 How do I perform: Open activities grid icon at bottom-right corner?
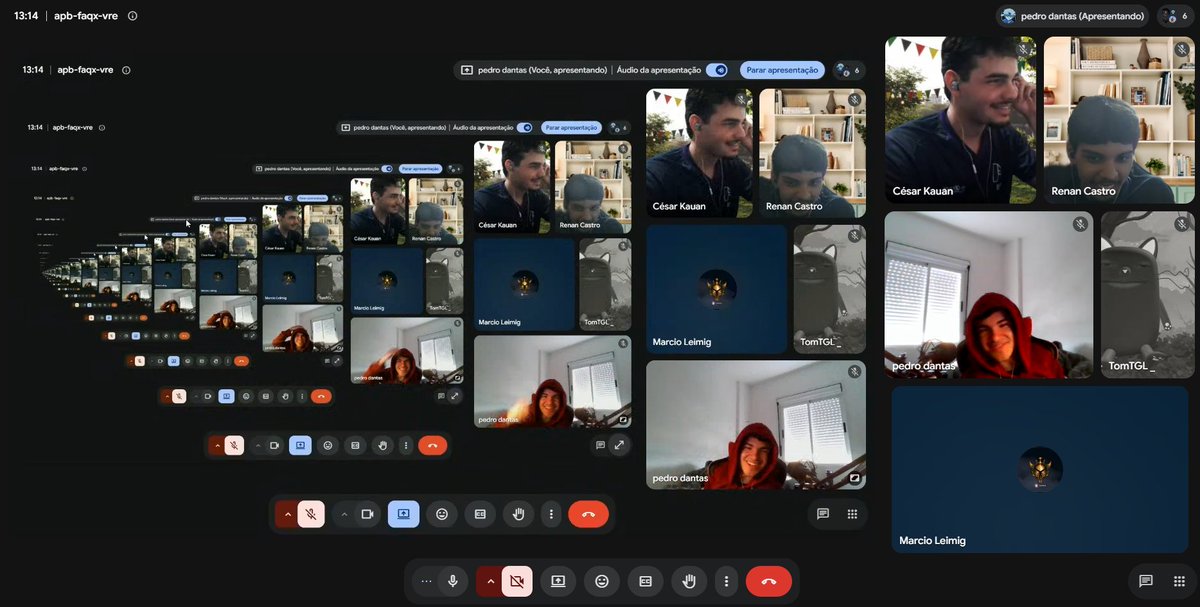[x=1178, y=581]
